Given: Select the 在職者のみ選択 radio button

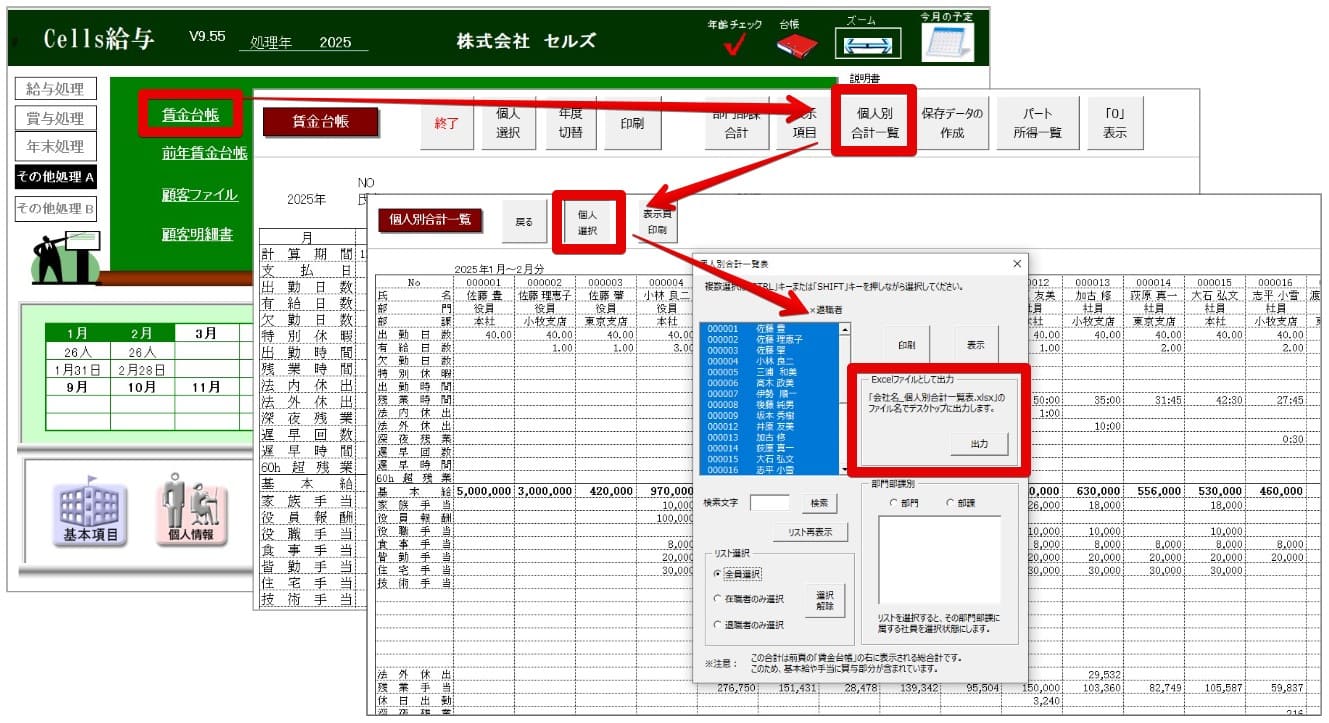Looking at the screenshot, I should tap(718, 599).
